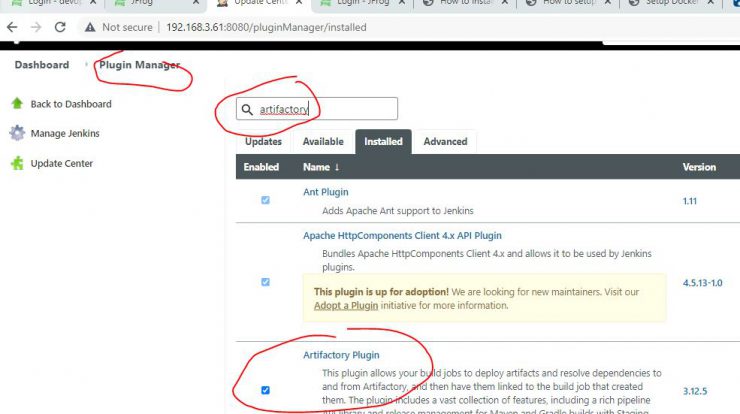Click the green Back to Dashboard arrow icon
The image size is (740, 414).
(17, 103)
